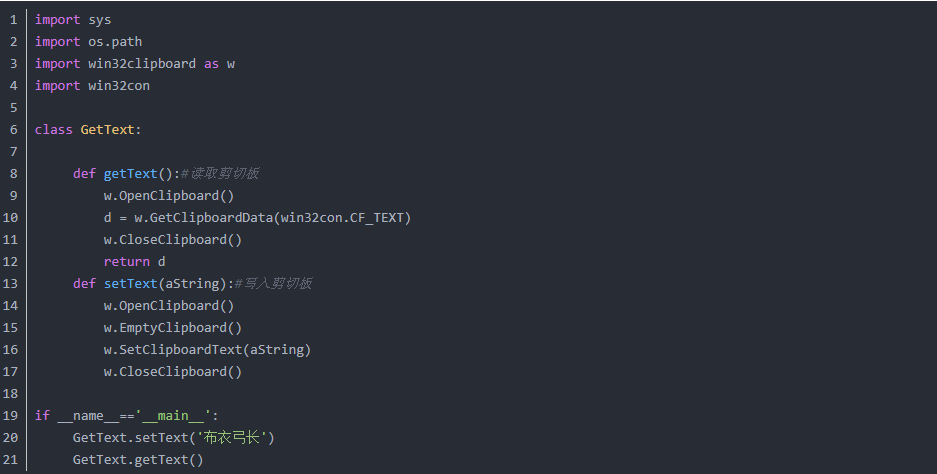Screen dimensions: 937x474
Task: Click GetText.getText() on the last line
Action: click(x=138, y=460)
